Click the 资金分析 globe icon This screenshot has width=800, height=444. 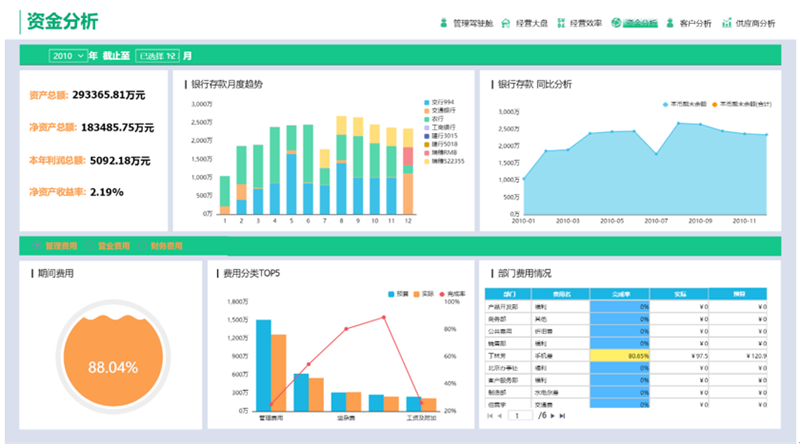[x=616, y=22]
